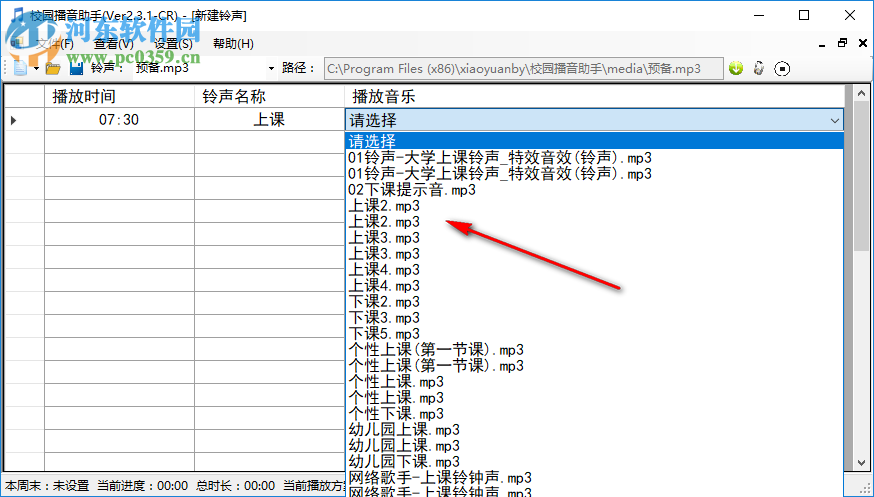Image resolution: width=874 pixels, height=497 pixels.
Task: Click the 上课 ringtone name cell
Action: 269,119
